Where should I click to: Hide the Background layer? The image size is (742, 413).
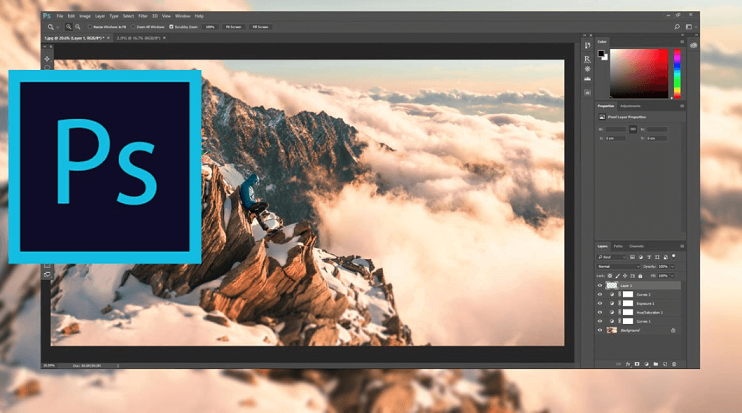[x=600, y=330]
